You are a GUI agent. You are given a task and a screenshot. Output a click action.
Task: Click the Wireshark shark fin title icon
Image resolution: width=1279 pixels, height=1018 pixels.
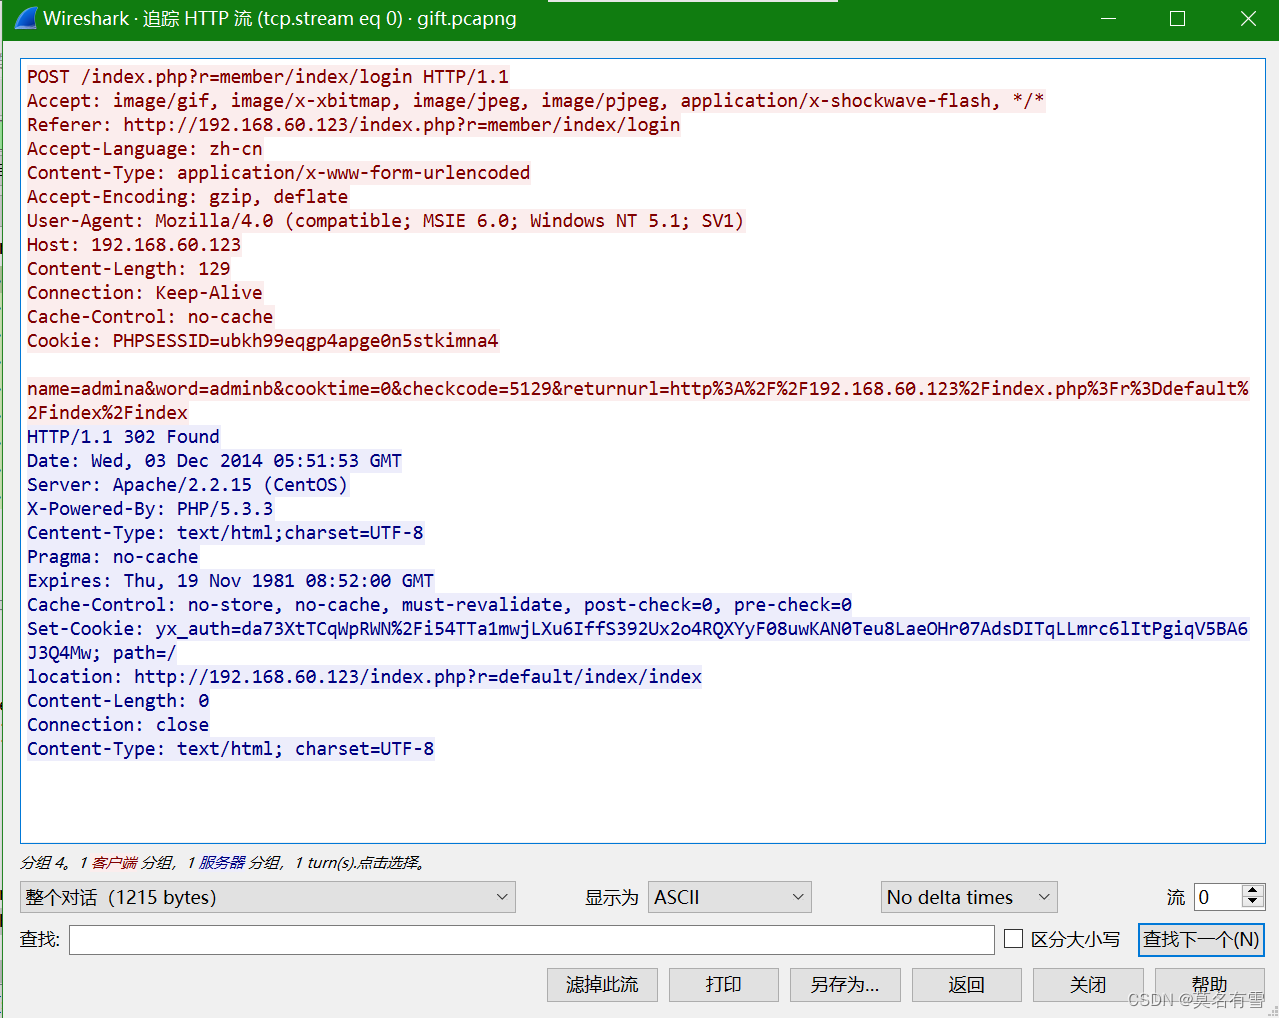point(26,18)
